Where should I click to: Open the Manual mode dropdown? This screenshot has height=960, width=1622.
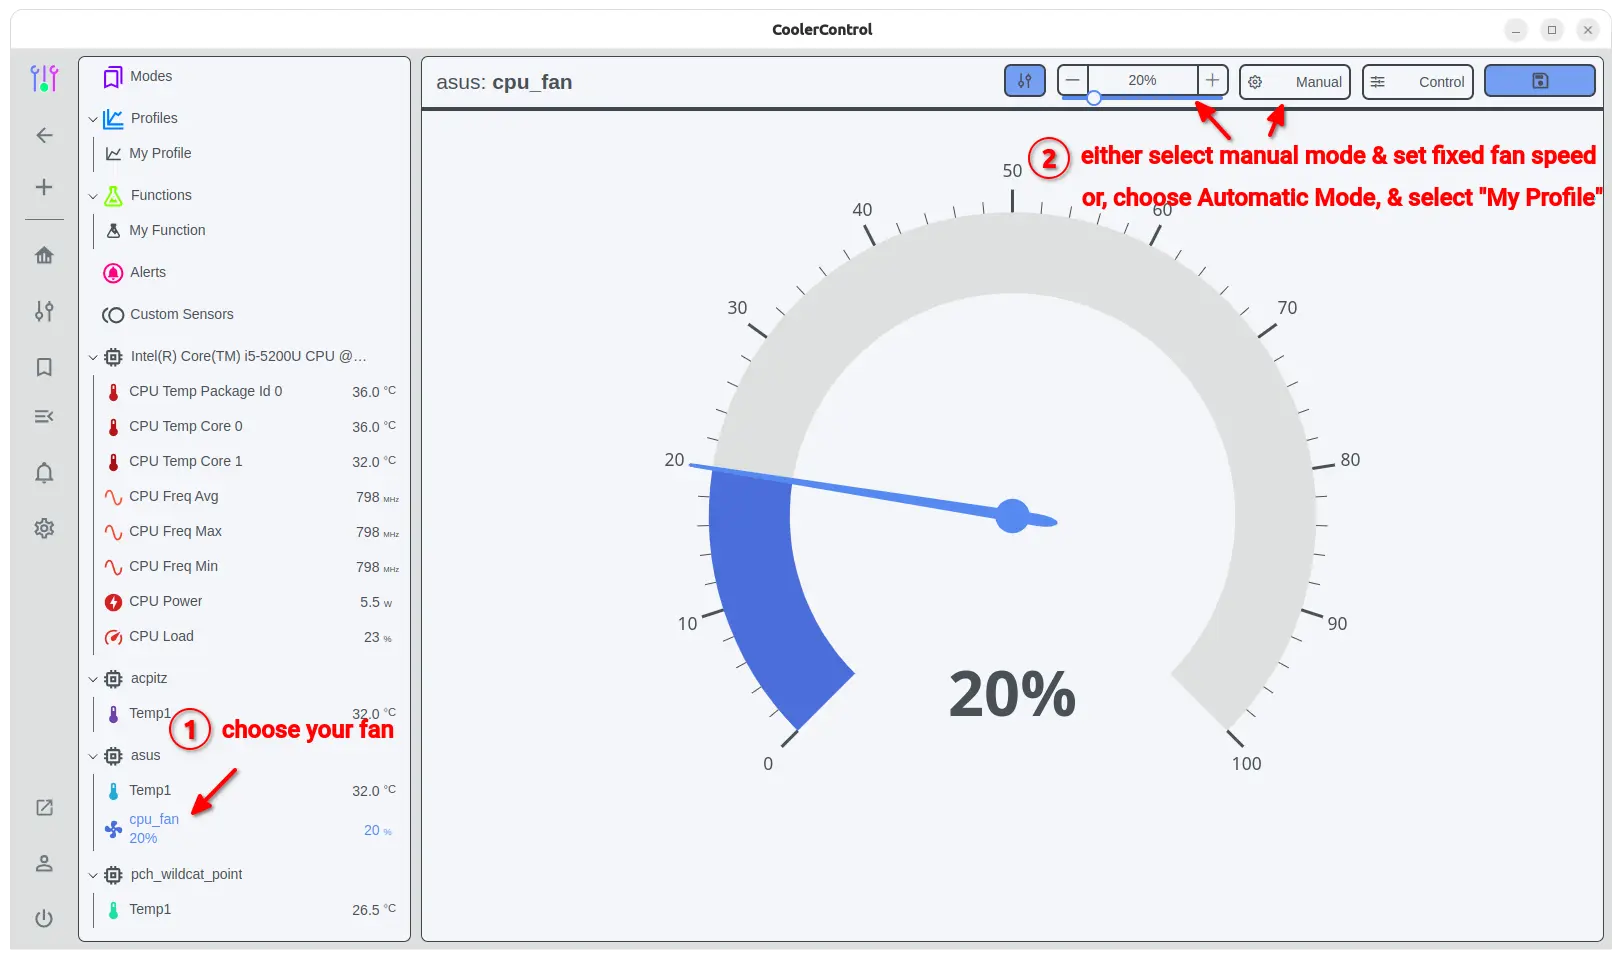[1295, 82]
